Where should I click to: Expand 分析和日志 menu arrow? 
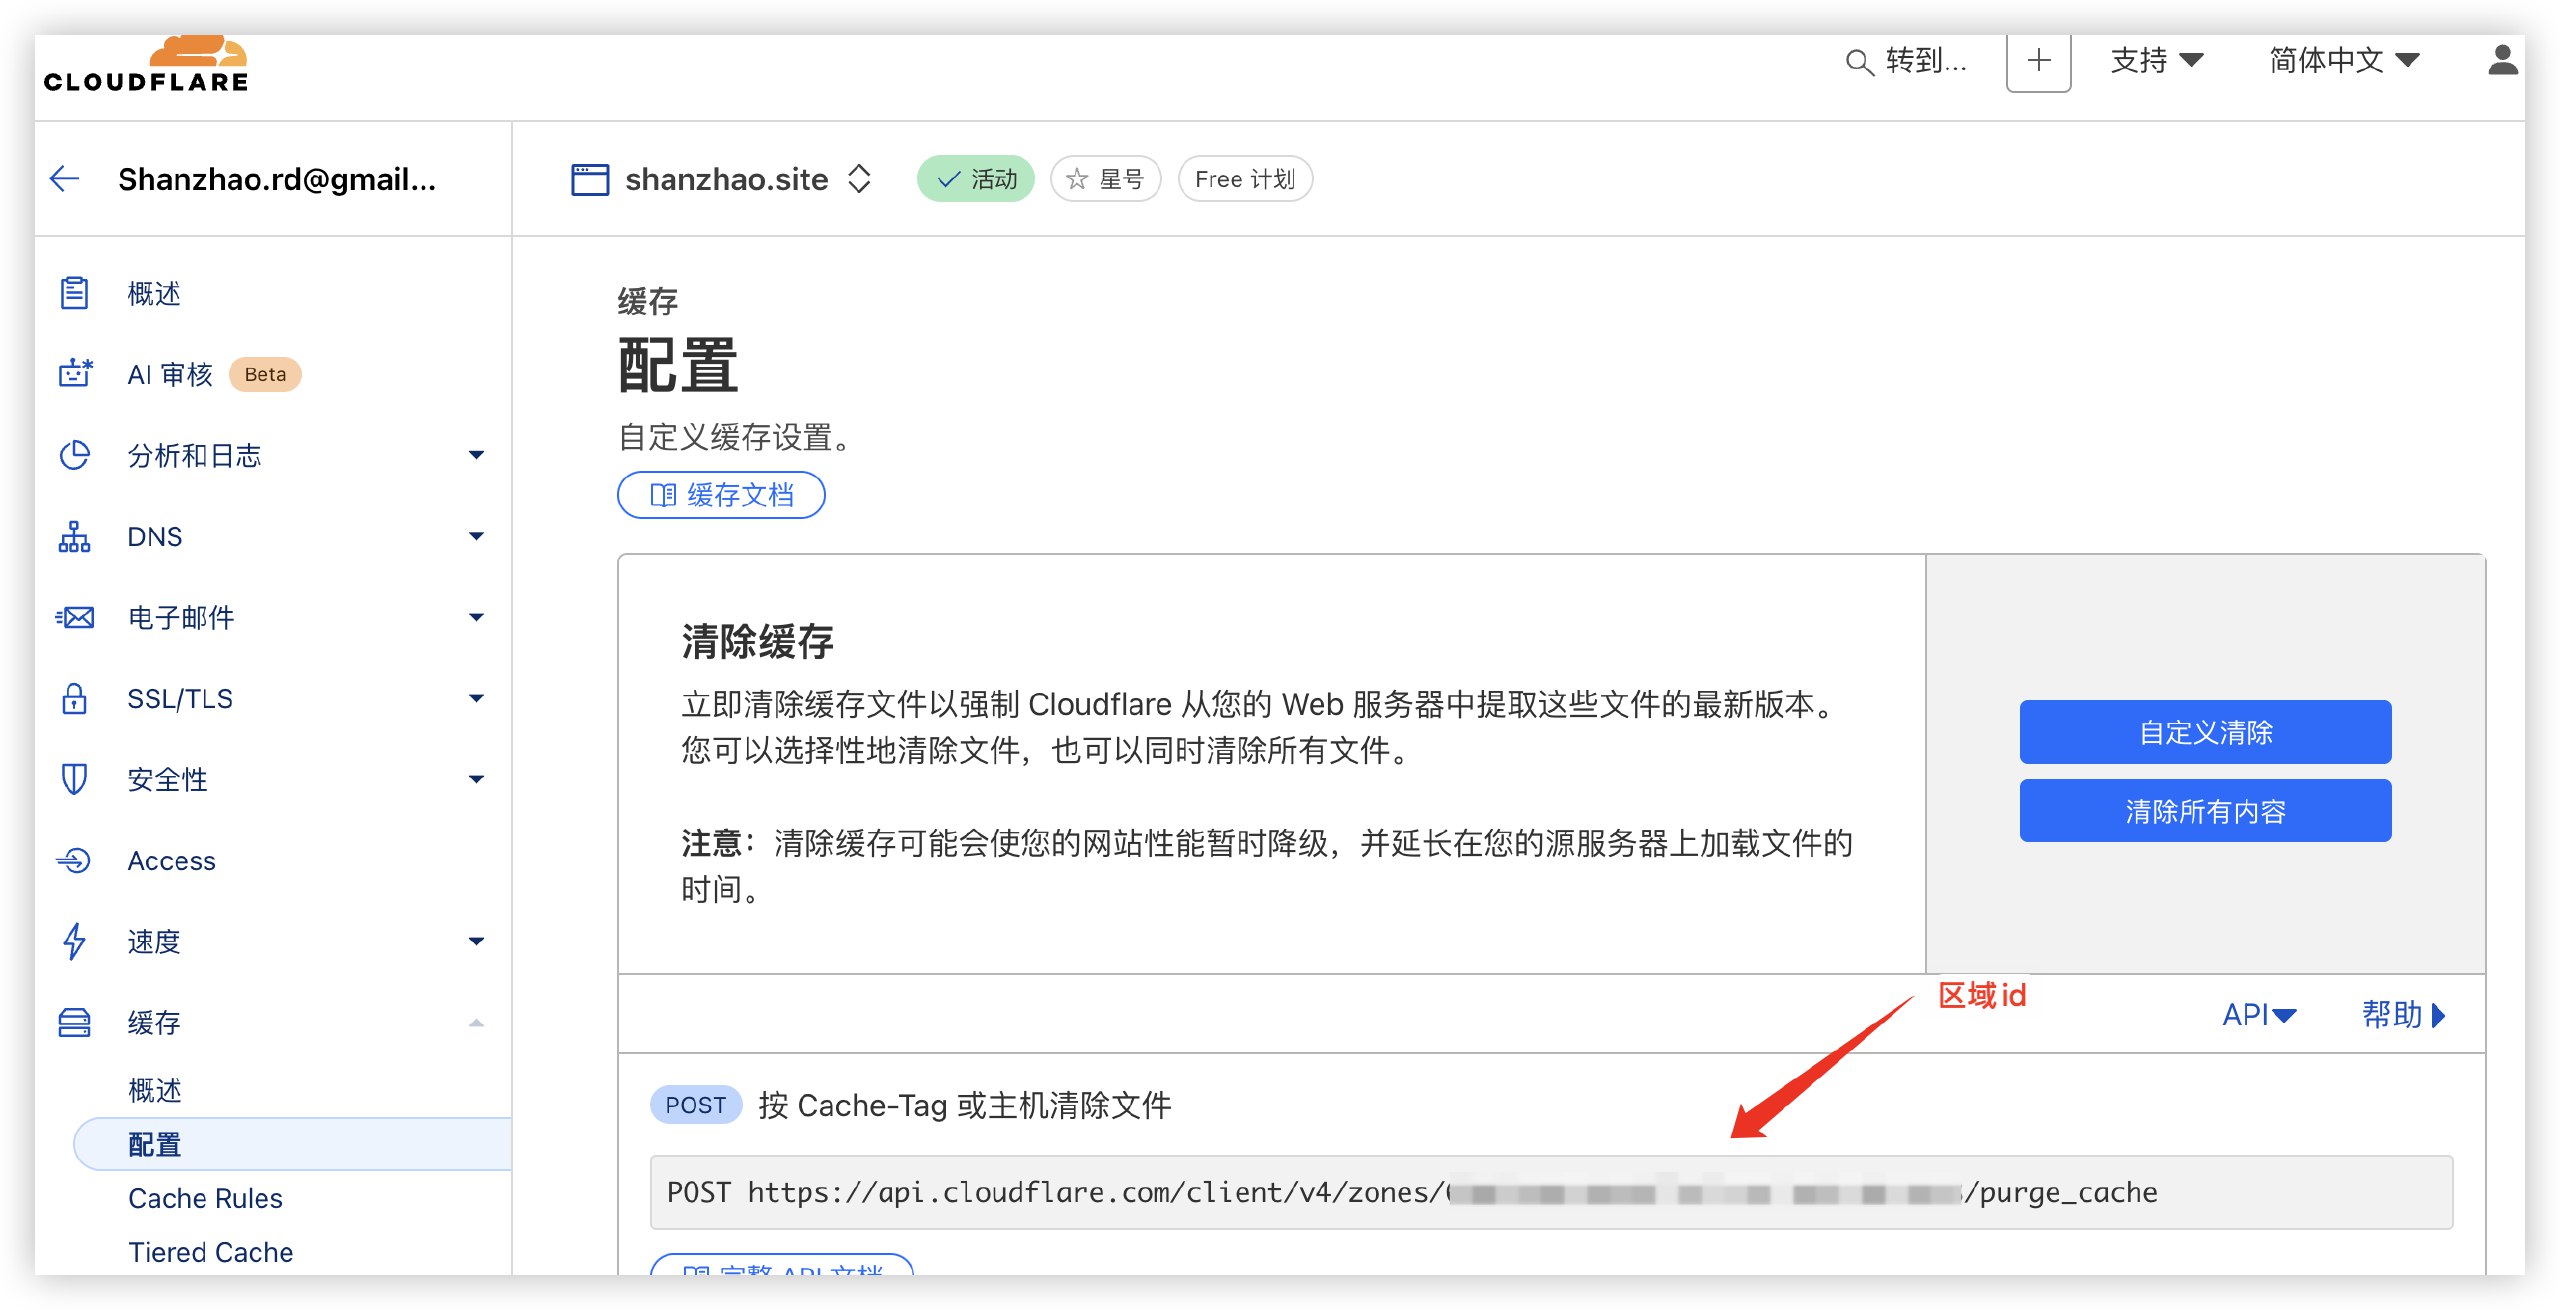click(477, 455)
